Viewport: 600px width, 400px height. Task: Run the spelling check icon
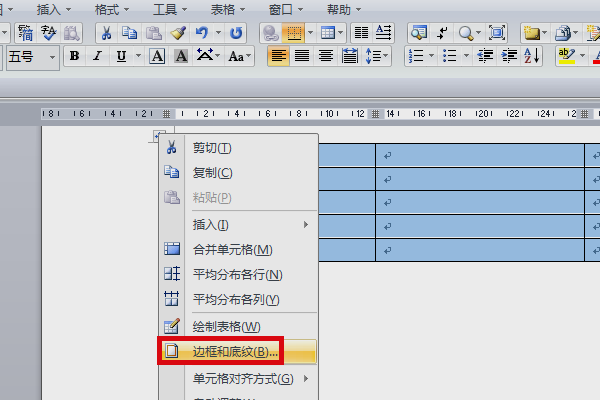click(49, 33)
